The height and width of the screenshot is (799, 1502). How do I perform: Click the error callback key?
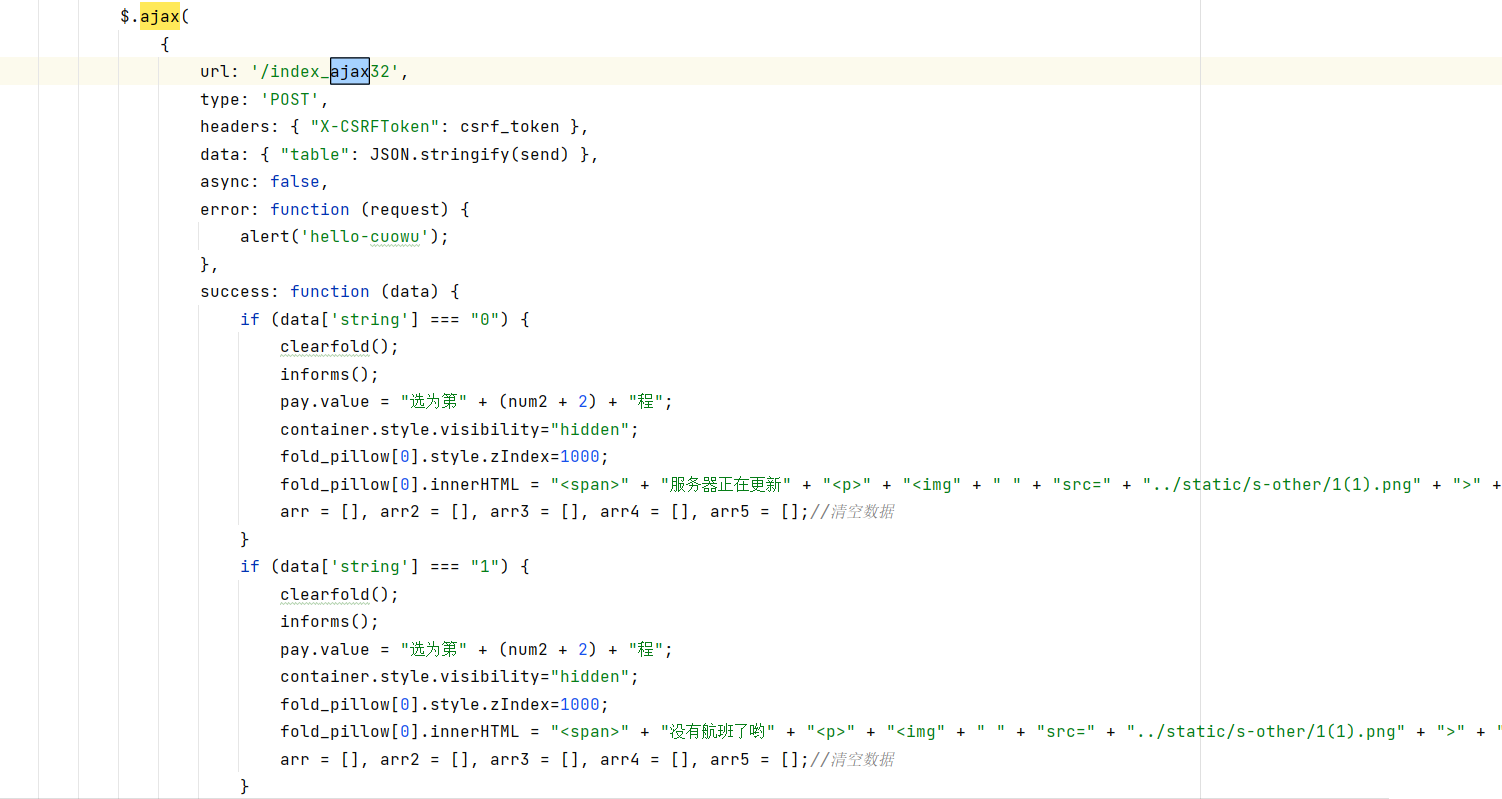(225, 209)
